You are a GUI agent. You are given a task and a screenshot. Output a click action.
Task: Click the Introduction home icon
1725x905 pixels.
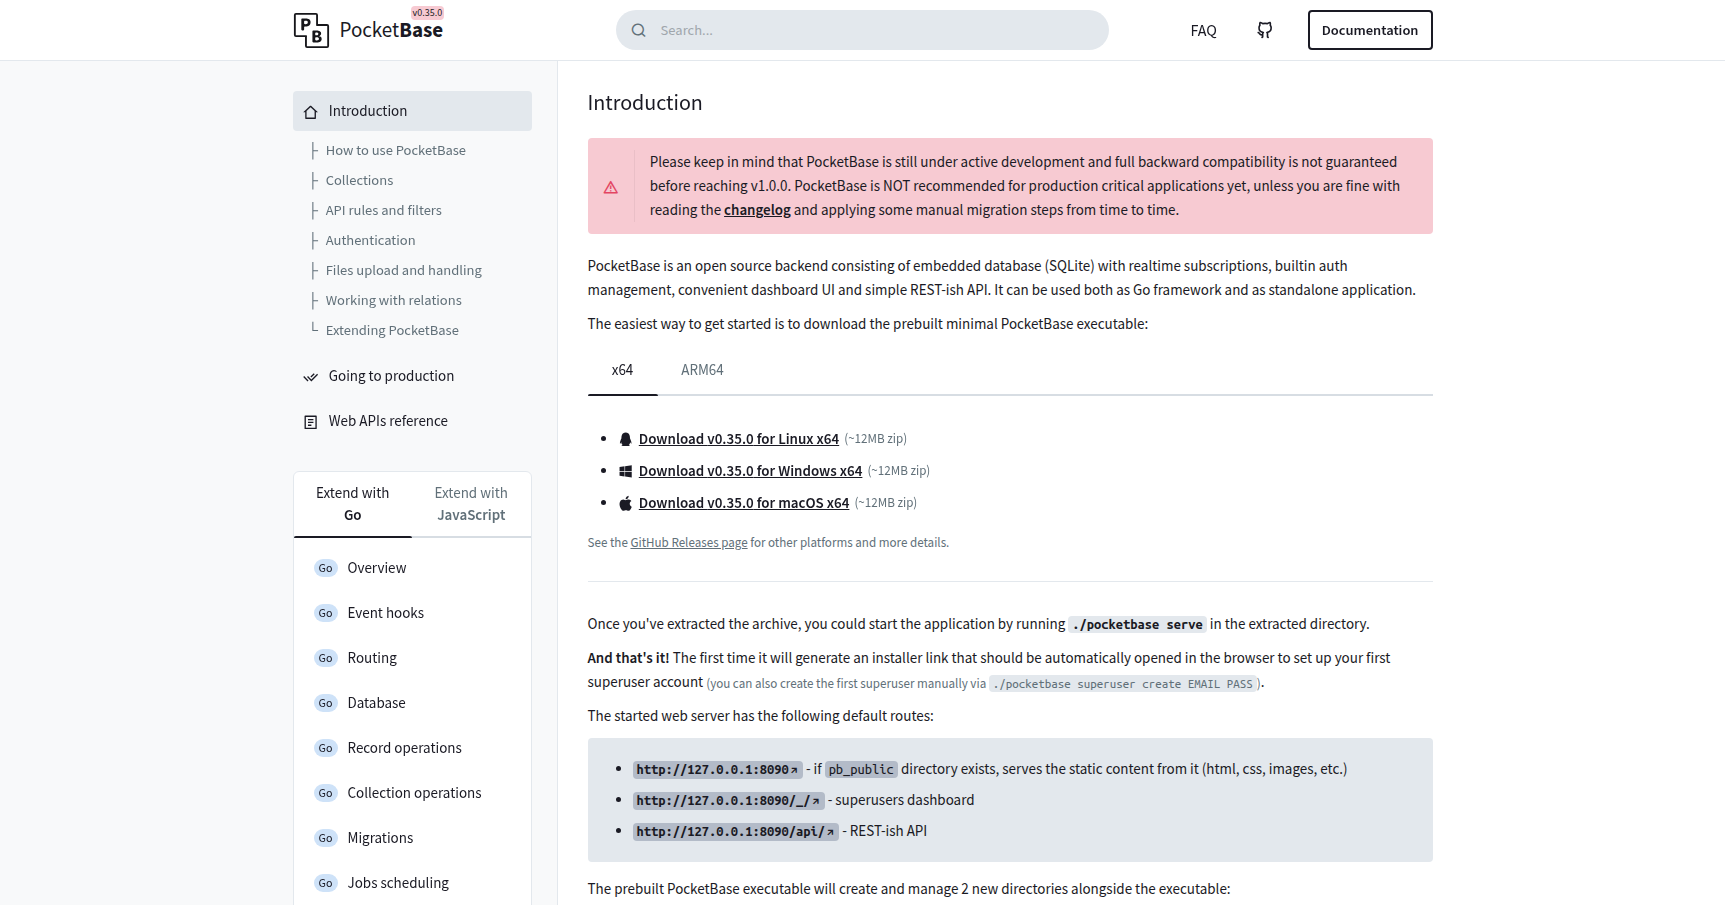click(311, 112)
